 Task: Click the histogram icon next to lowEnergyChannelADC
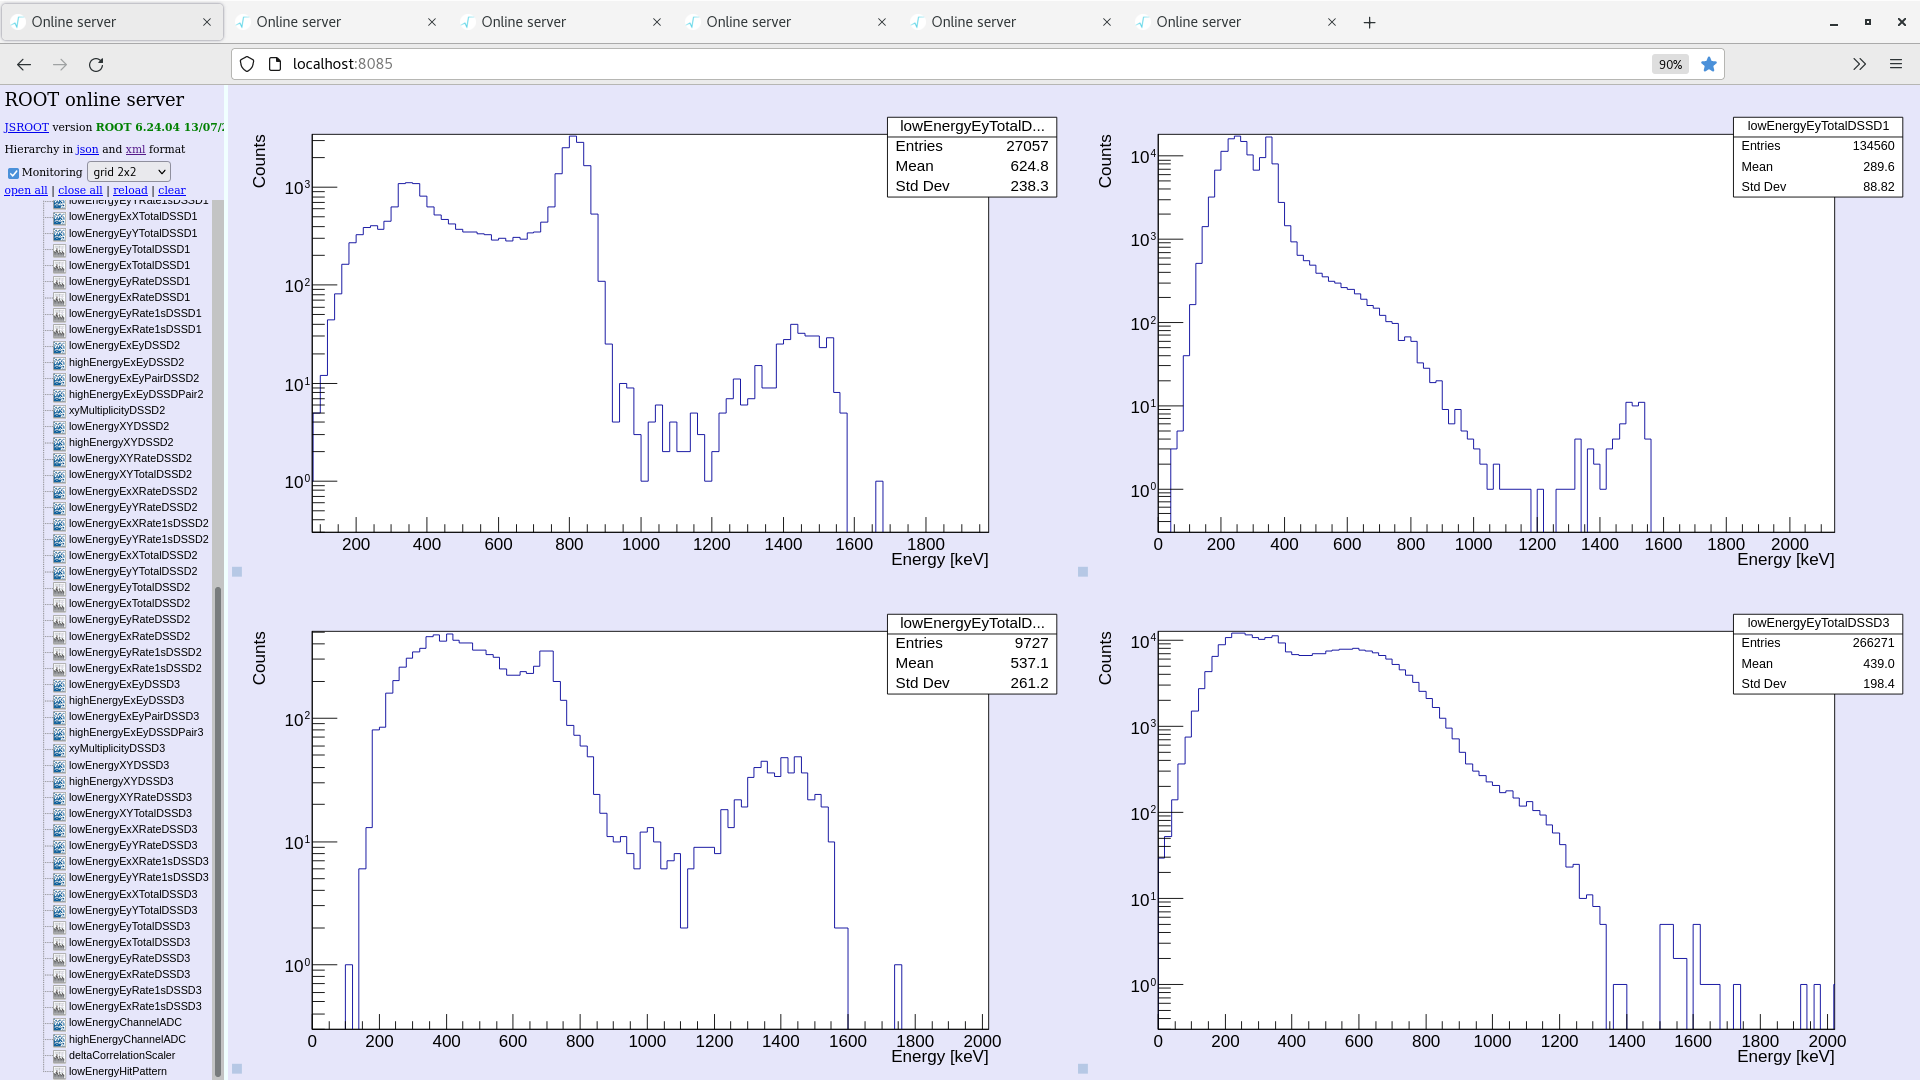click(x=59, y=1022)
